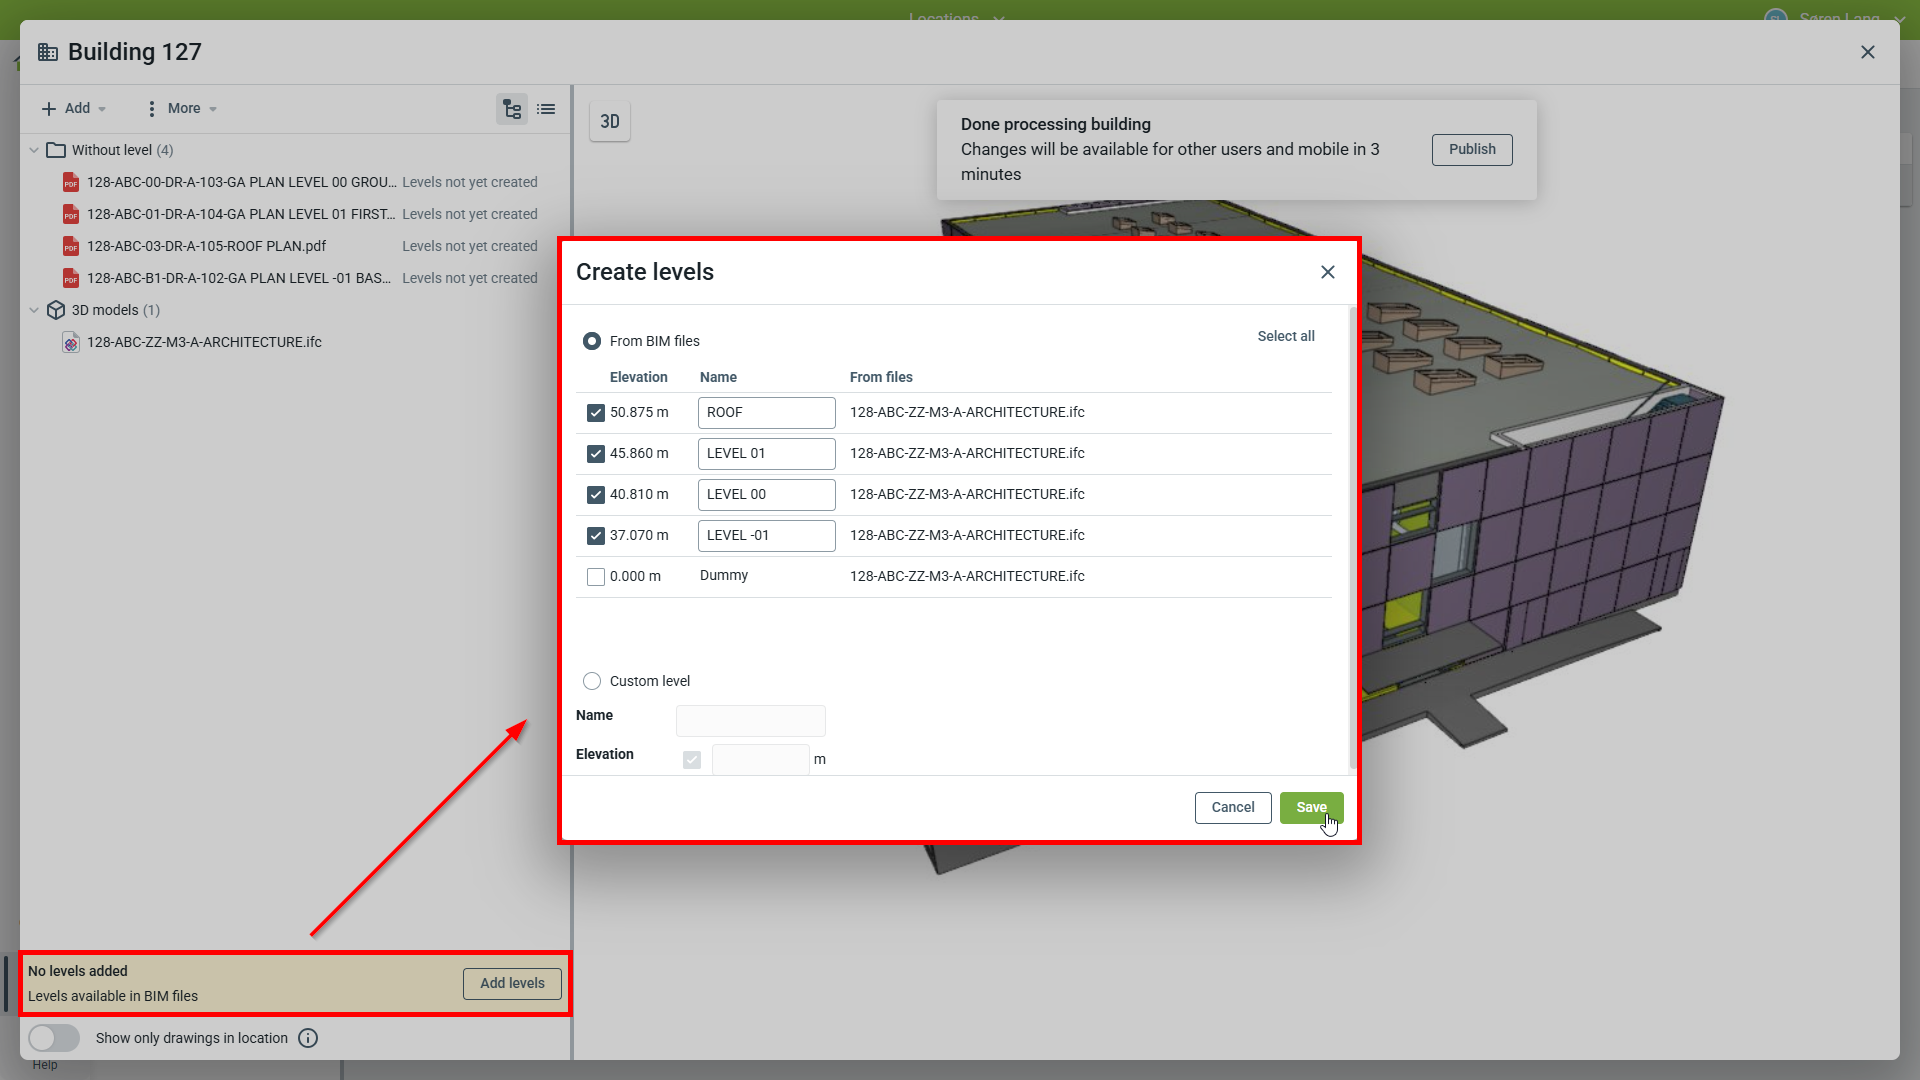Switch to list view icon
1920x1080 pixels.
(546, 109)
